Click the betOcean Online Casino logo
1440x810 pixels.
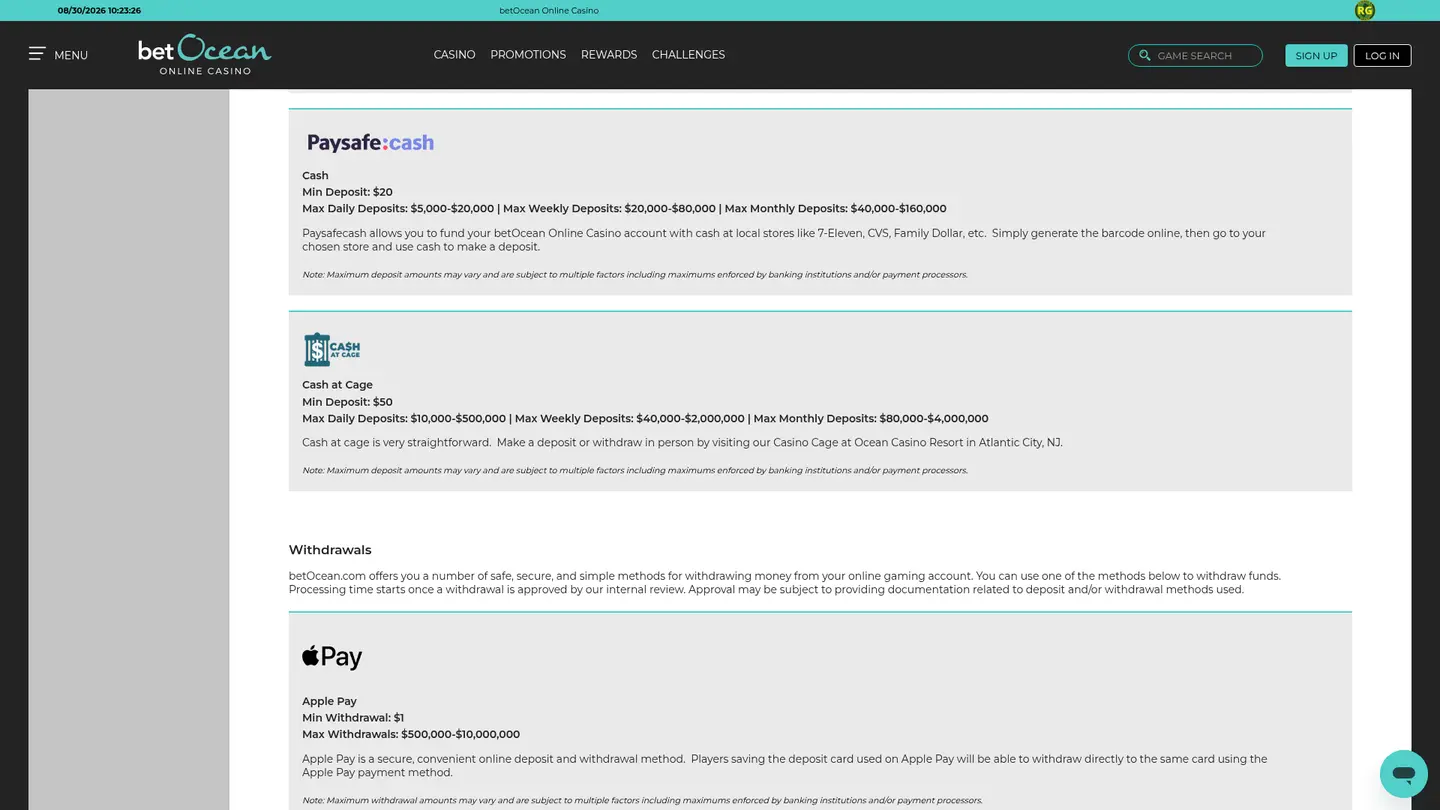click(205, 55)
